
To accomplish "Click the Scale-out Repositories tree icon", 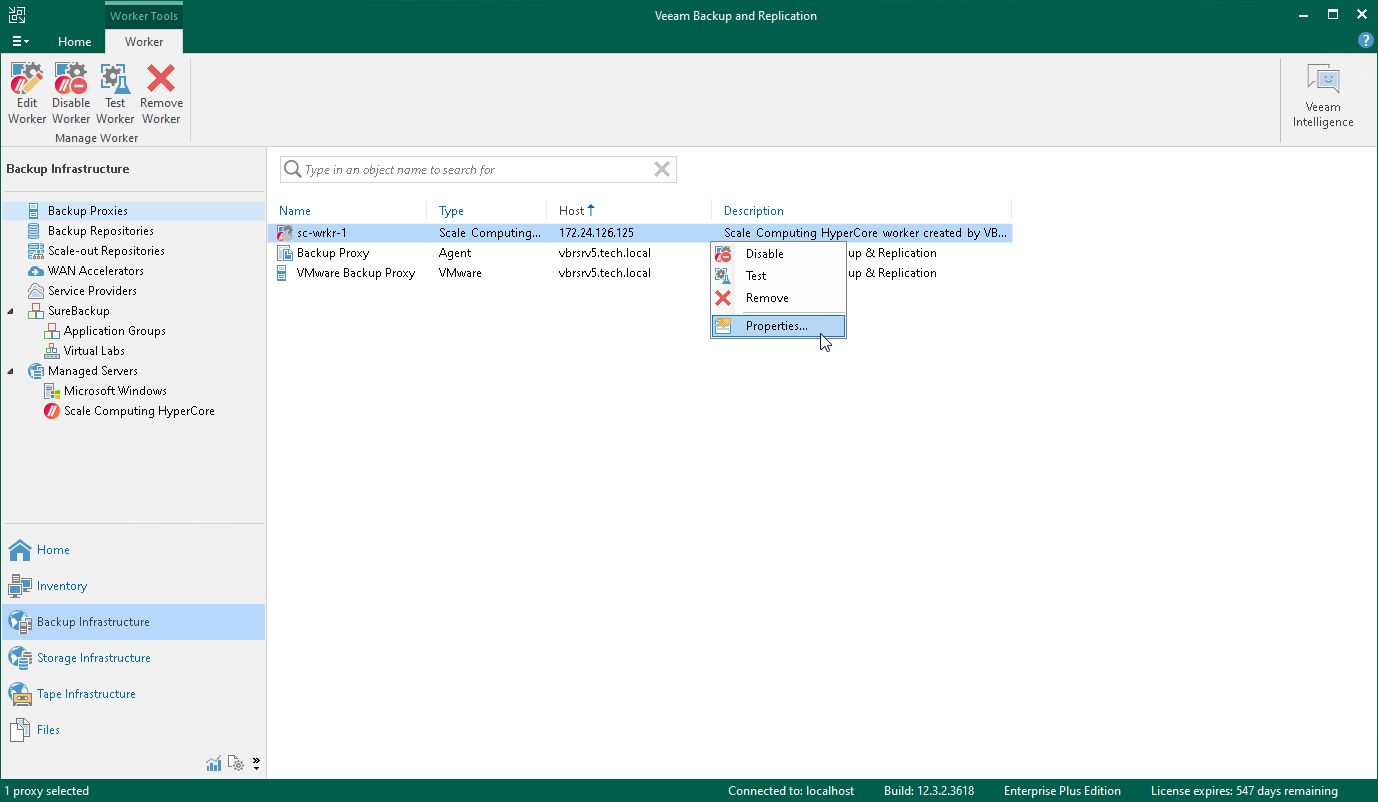I will pos(35,251).
